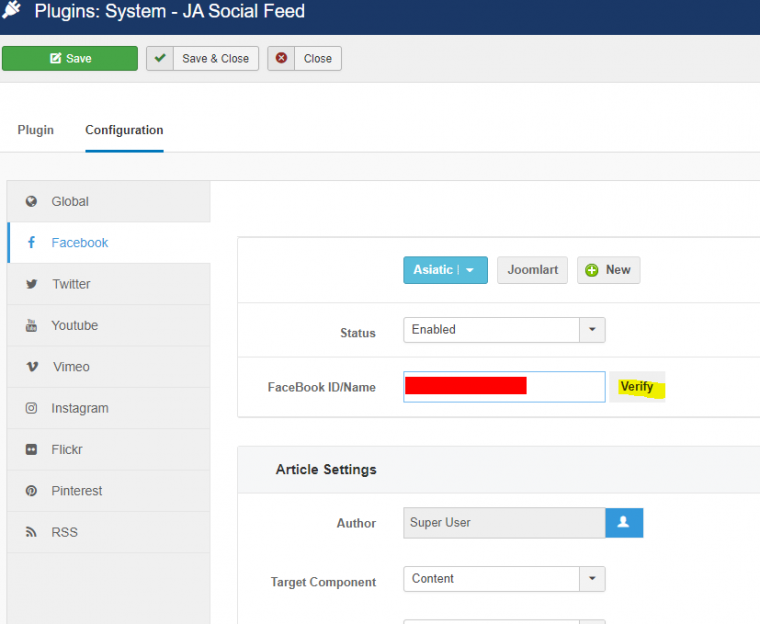Open the Target Component Content dropdown
The image size is (760, 624).
(504, 579)
